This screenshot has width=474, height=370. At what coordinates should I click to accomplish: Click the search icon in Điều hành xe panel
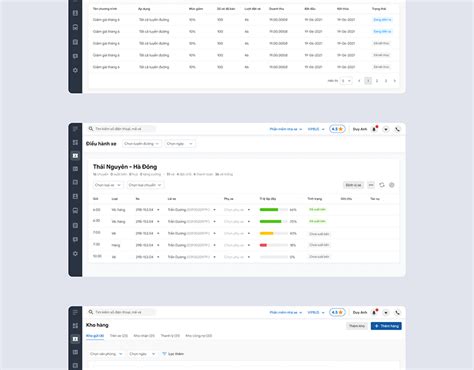pos(91,129)
